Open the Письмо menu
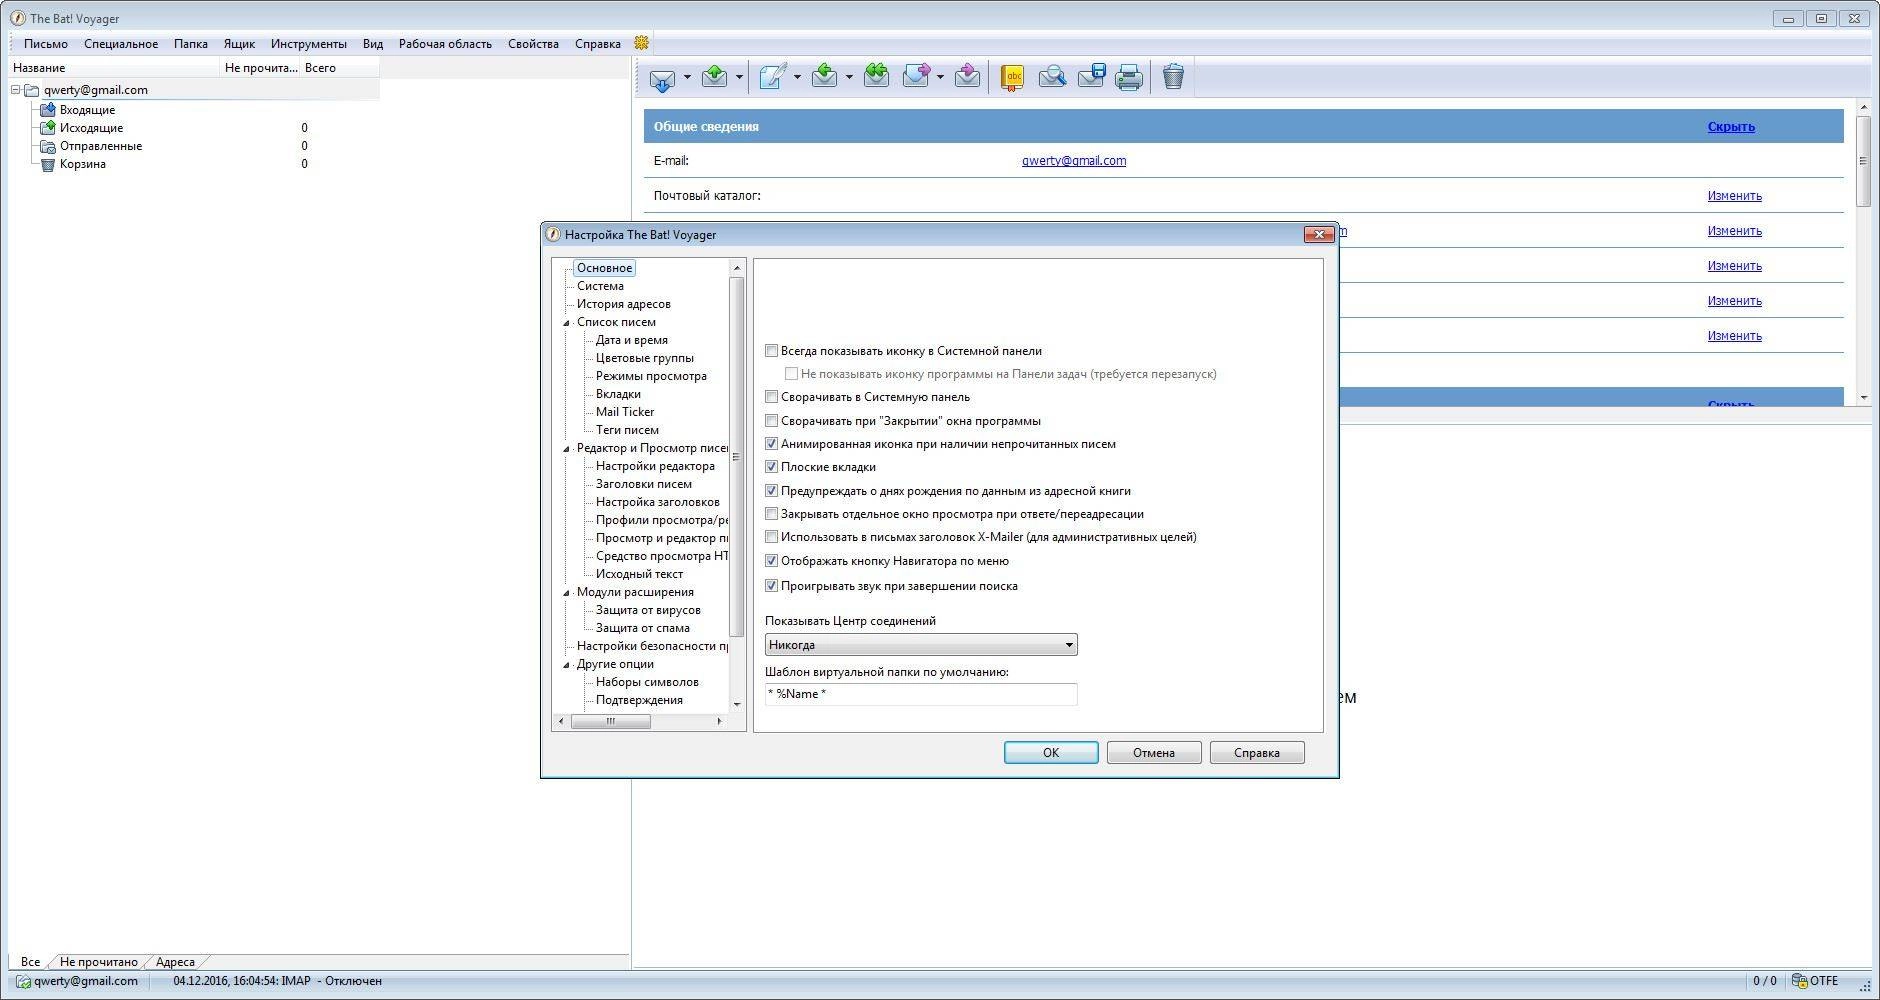This screenshot has height=1000, width=1880. (x=46, y=43)
